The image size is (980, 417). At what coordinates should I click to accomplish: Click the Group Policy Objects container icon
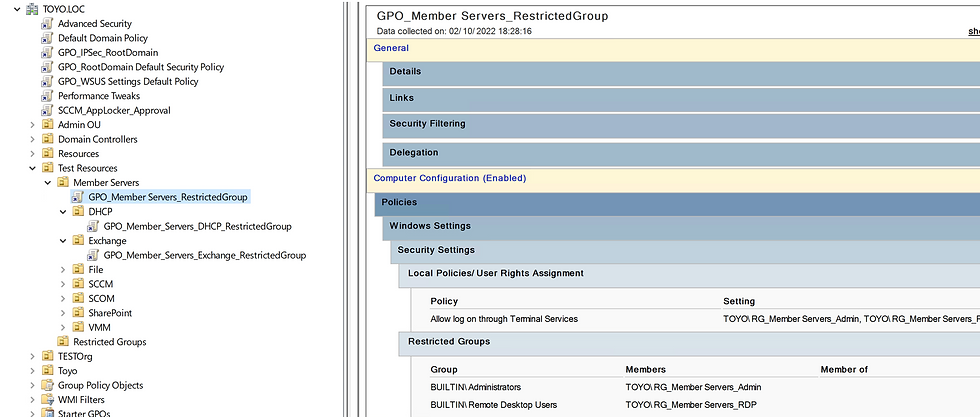[48, 385]
